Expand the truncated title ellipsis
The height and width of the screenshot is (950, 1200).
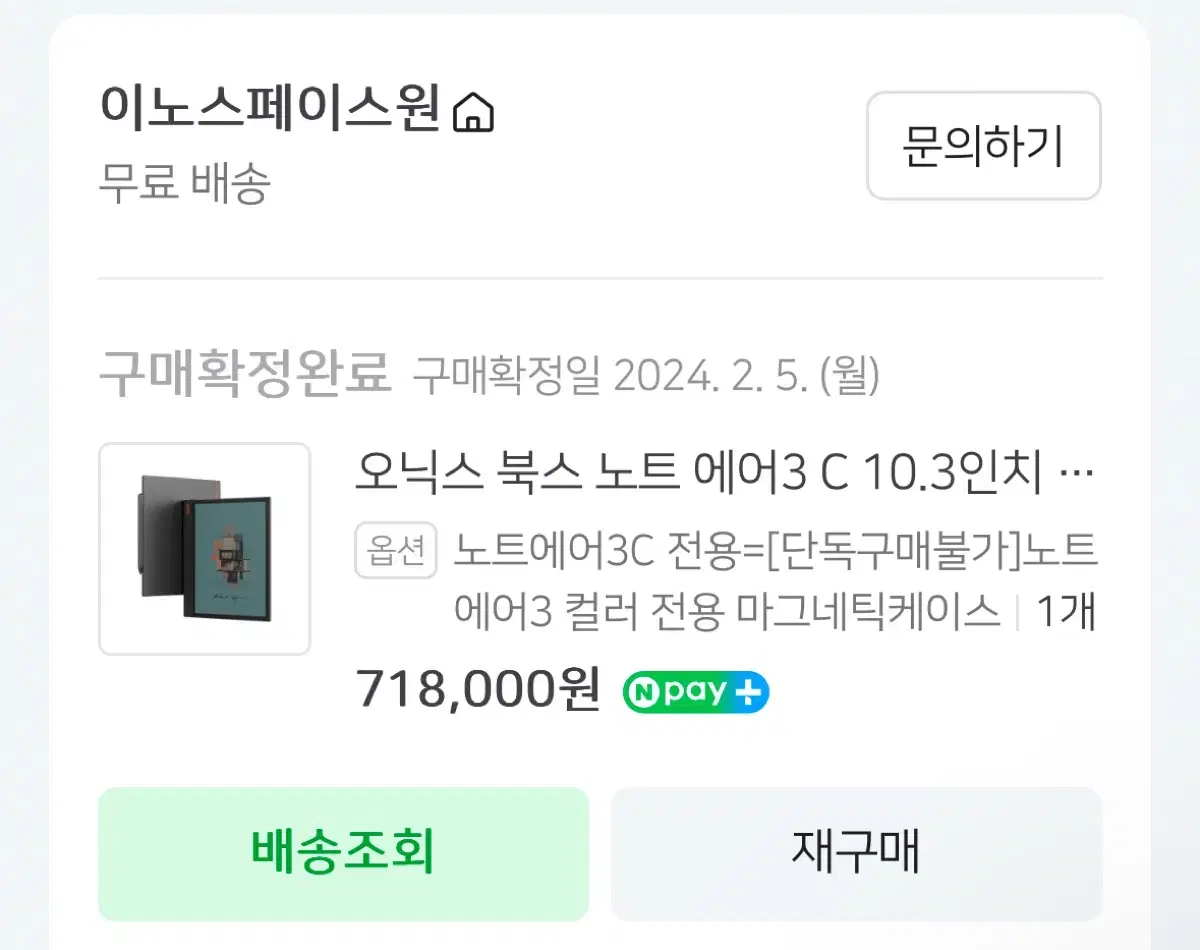pos(1075,472)
